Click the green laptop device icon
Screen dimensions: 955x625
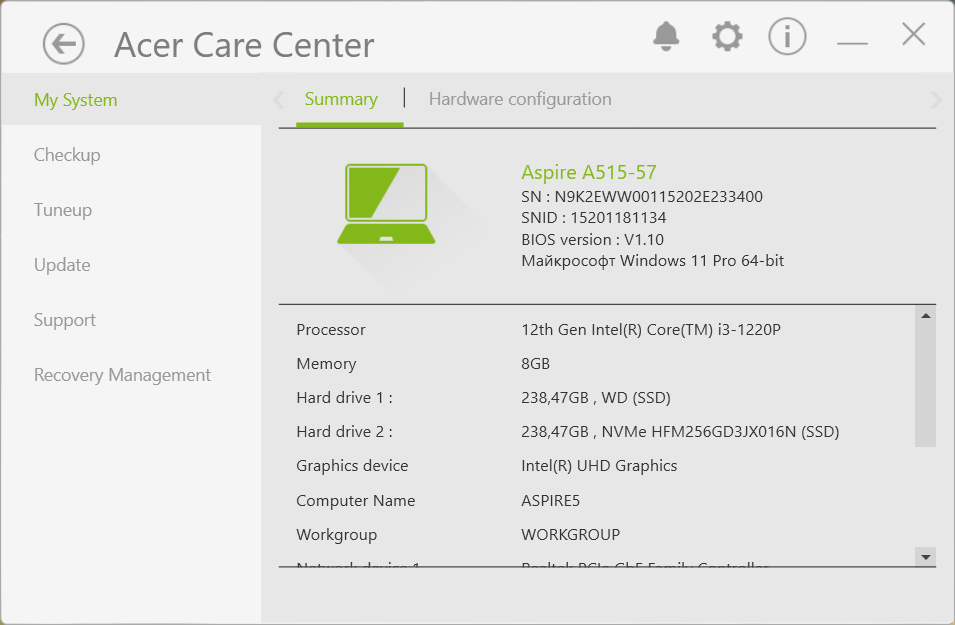point(387,205)
